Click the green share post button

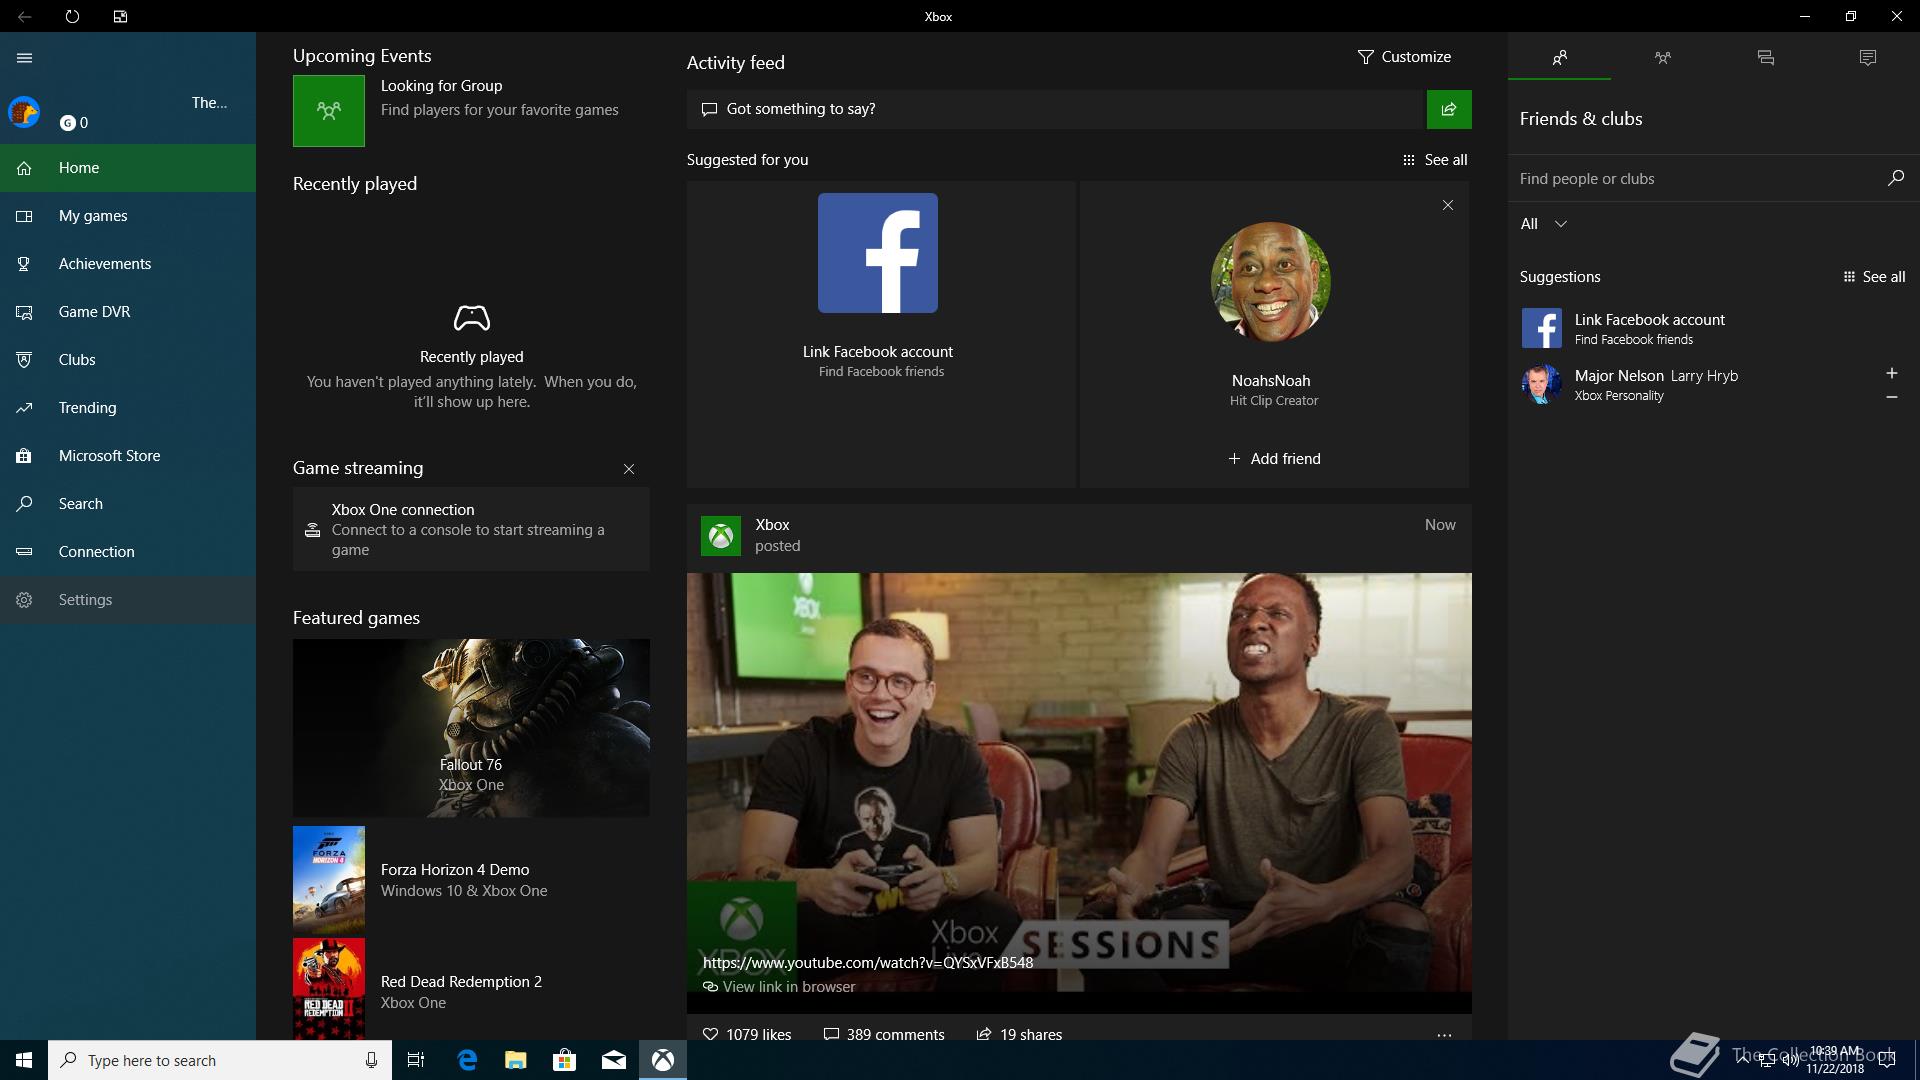(1449, 109)
